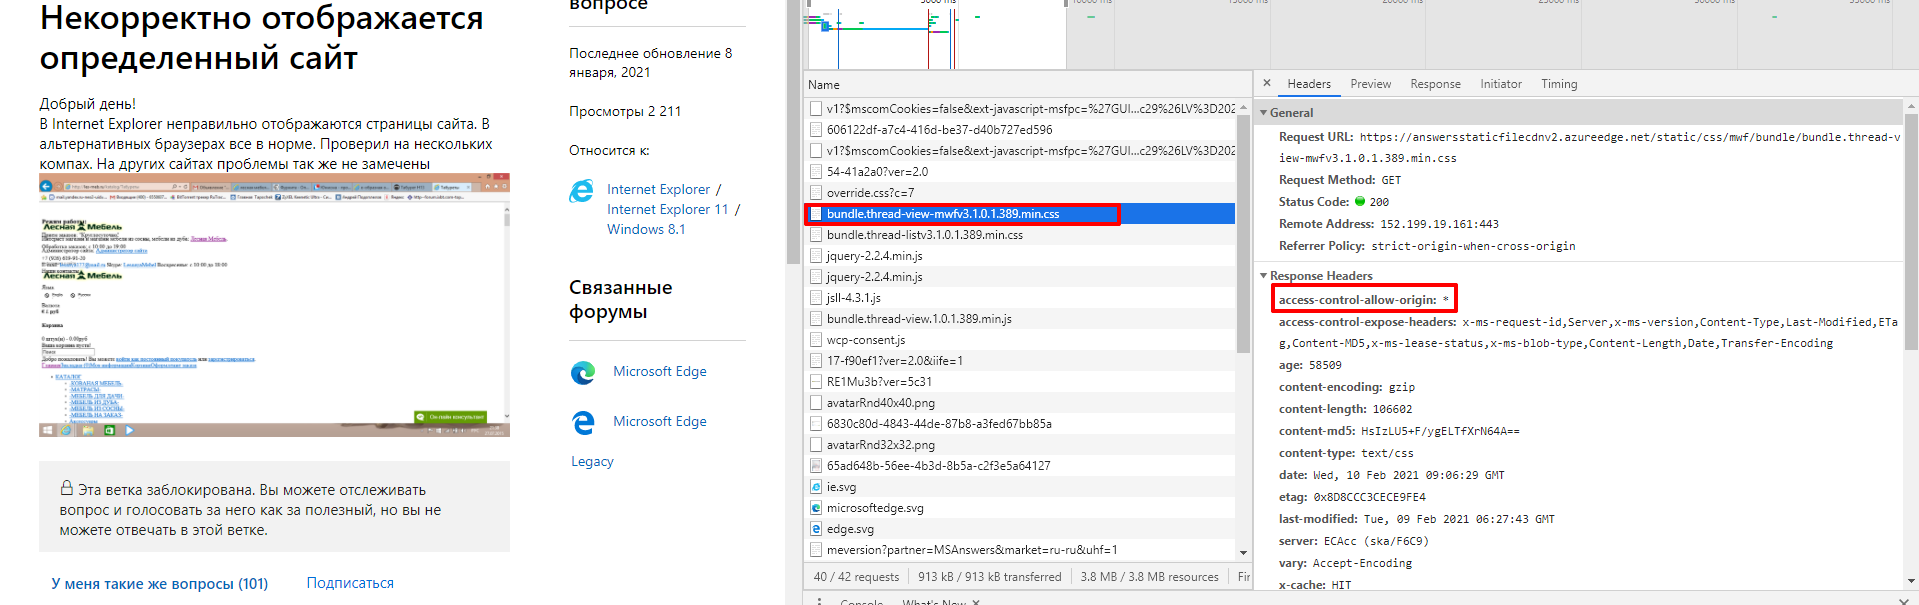Click the image icon beside 65ad648b request
1919x605 pixels.
click(x=816, y=466)
